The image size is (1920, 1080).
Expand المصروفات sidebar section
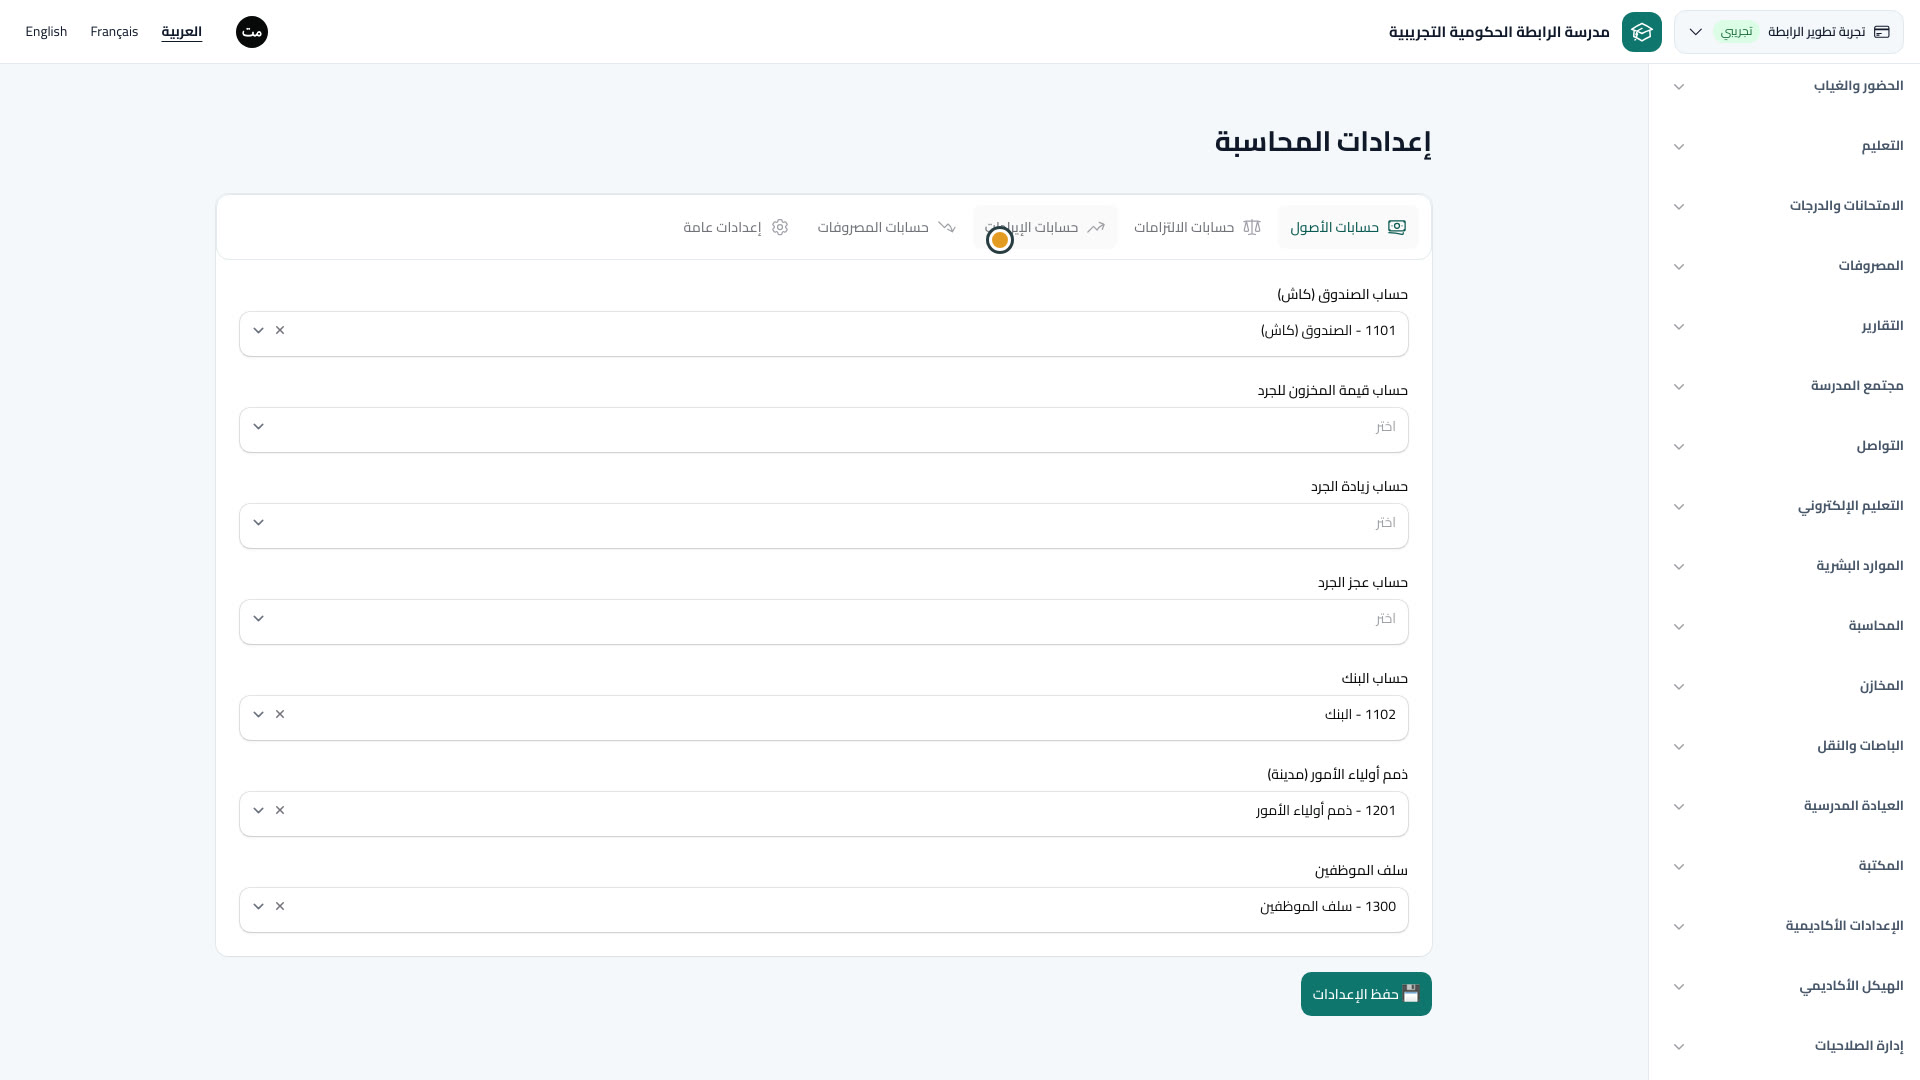point(1788,266)
